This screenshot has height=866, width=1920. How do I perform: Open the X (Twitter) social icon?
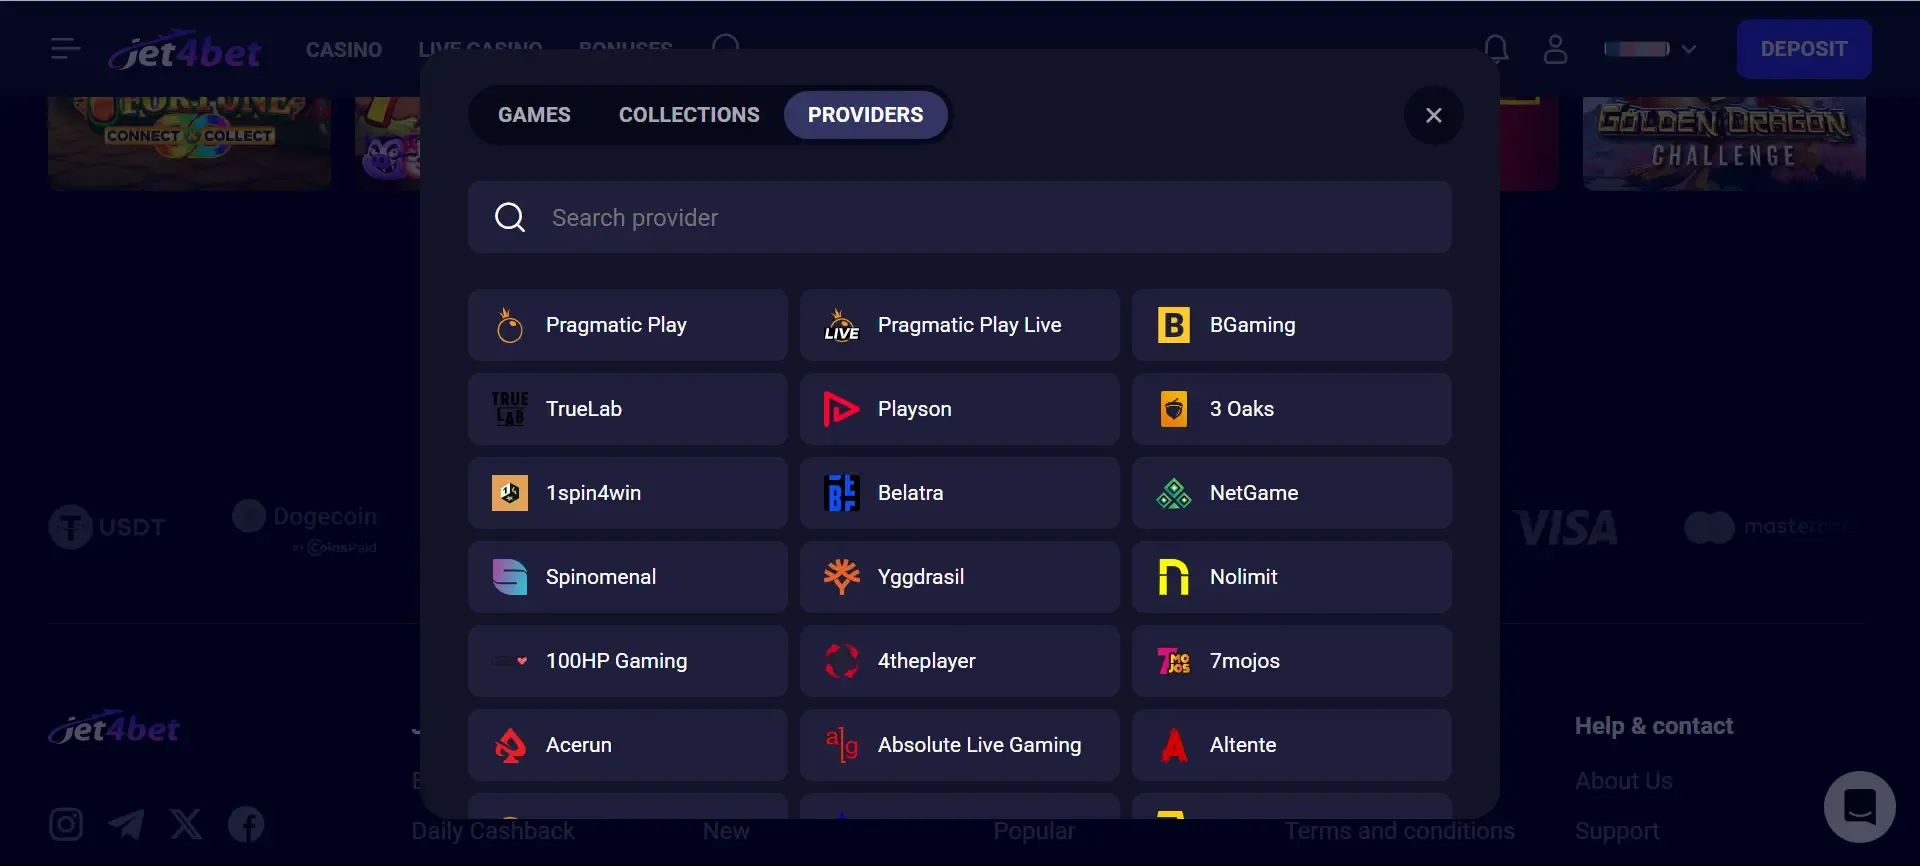pos(186,825)
